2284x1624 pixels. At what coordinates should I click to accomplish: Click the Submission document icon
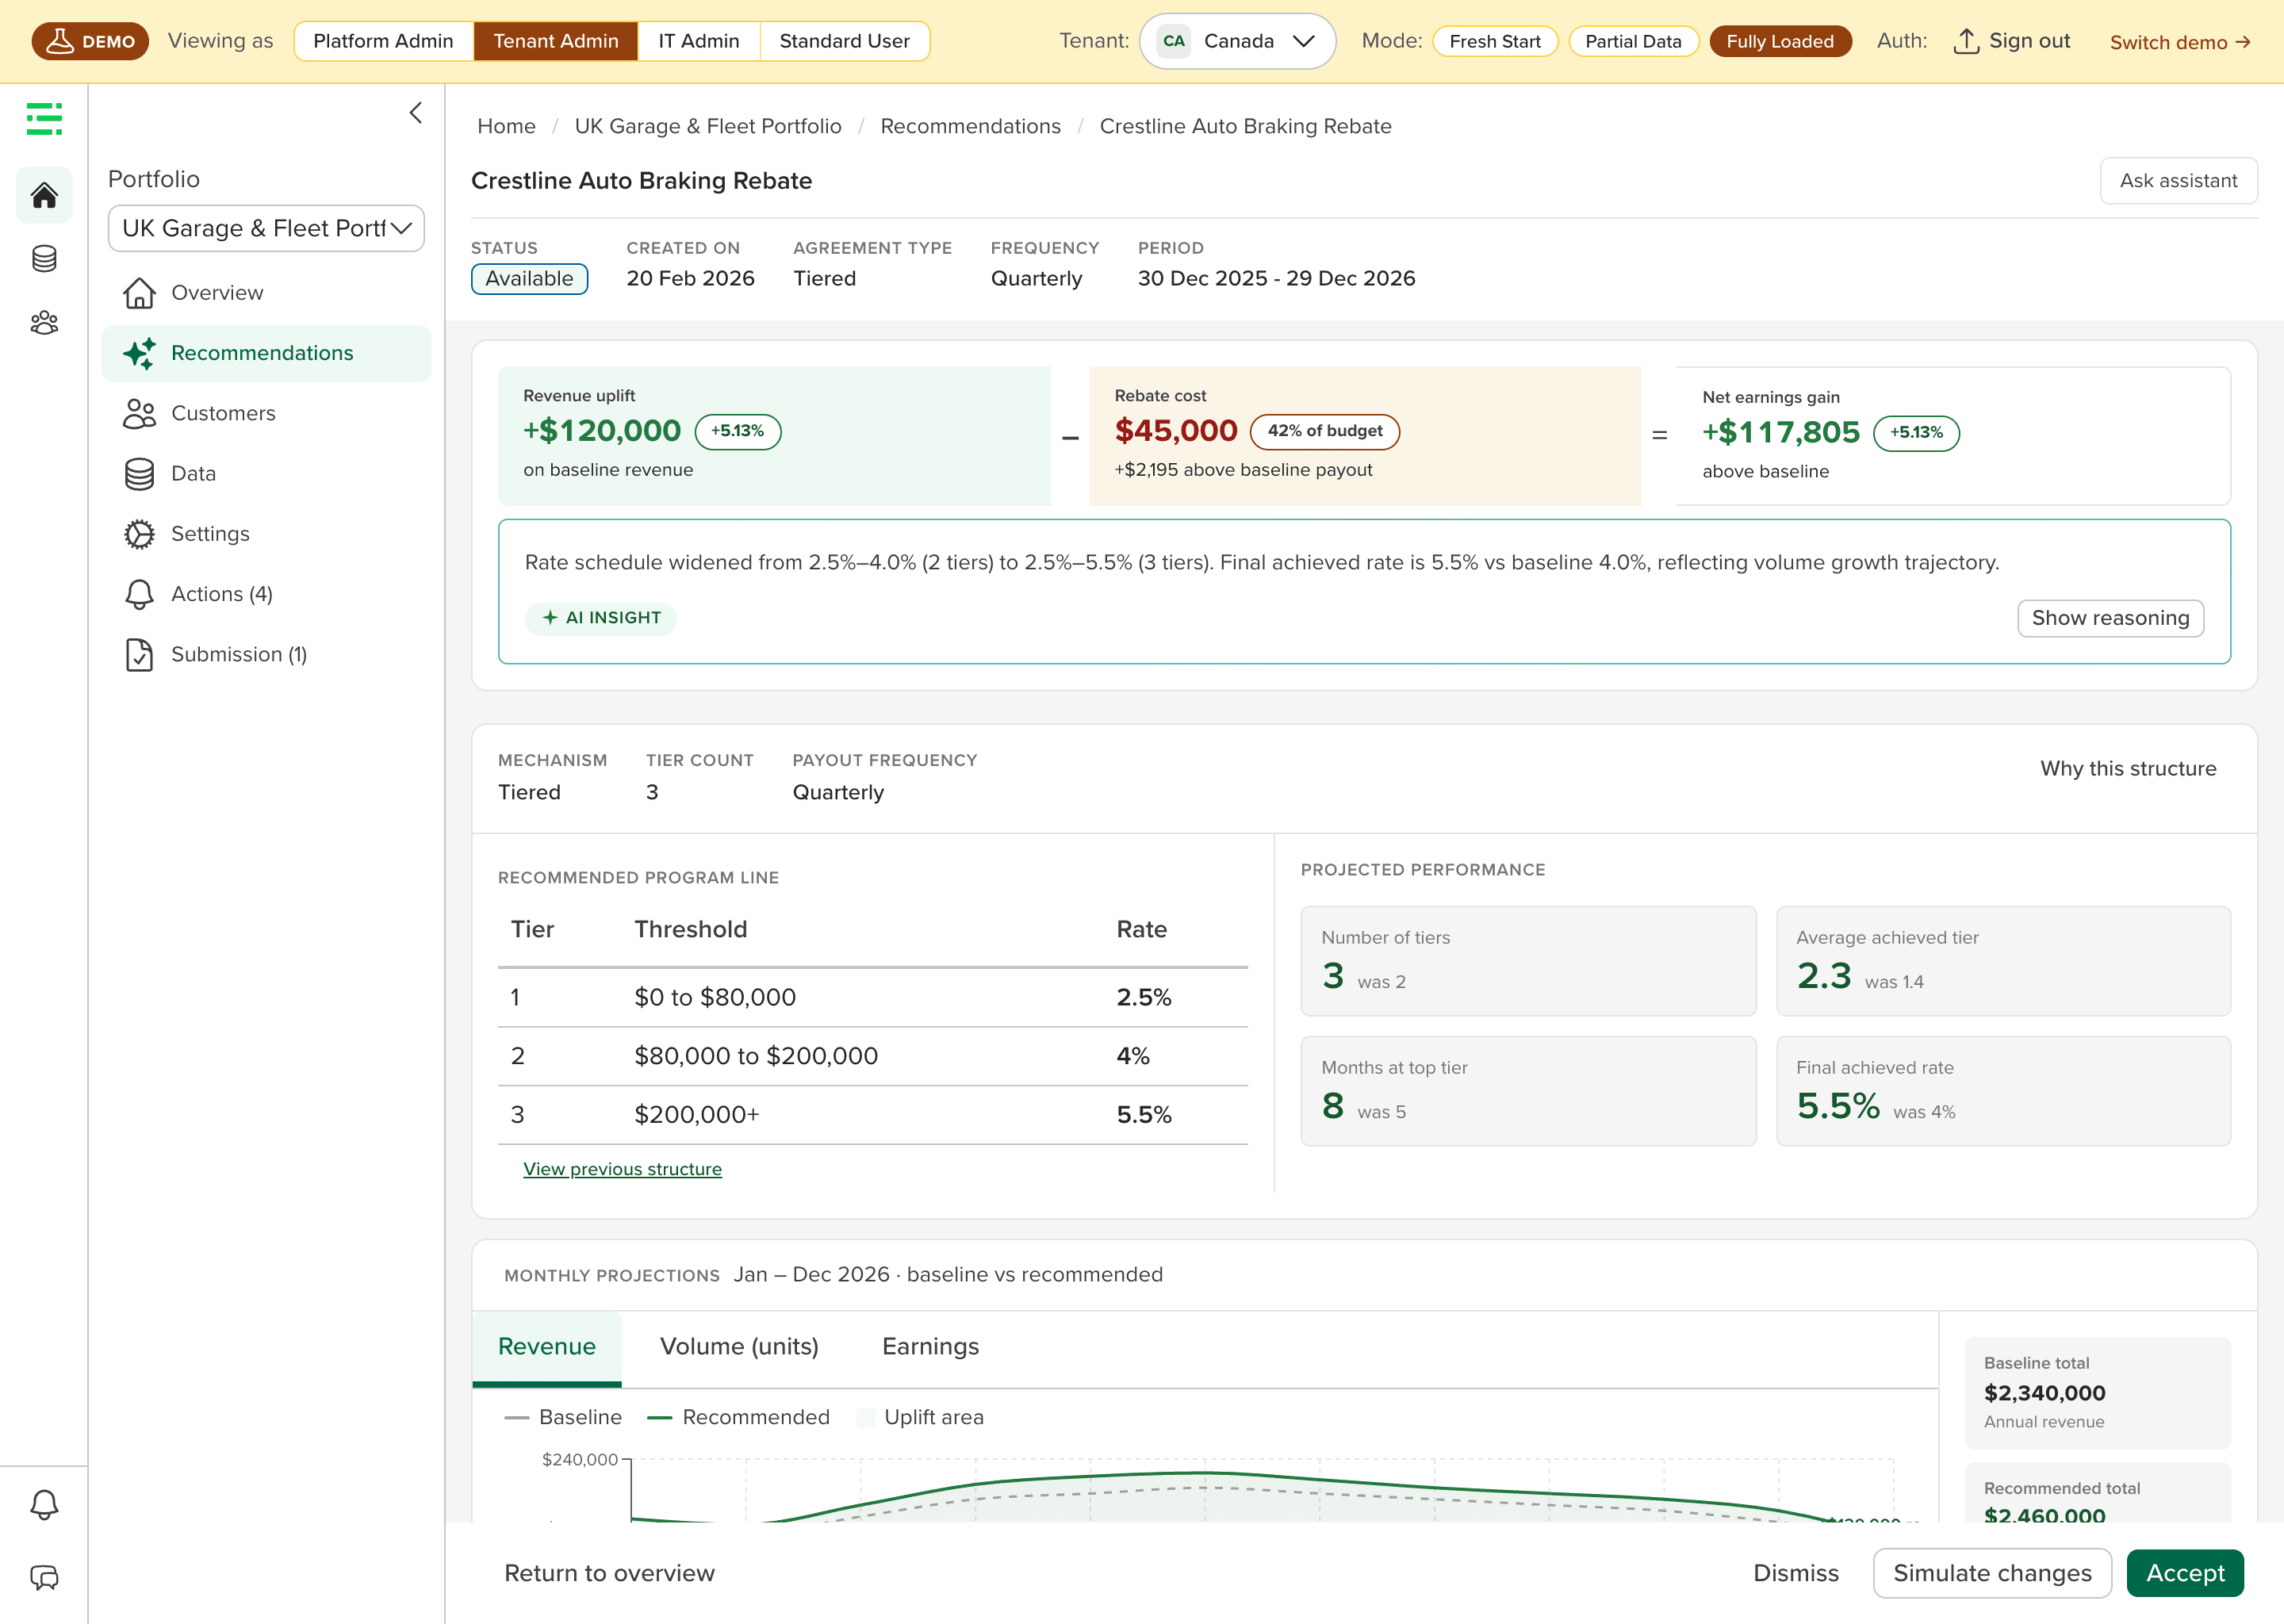point(139,654)
